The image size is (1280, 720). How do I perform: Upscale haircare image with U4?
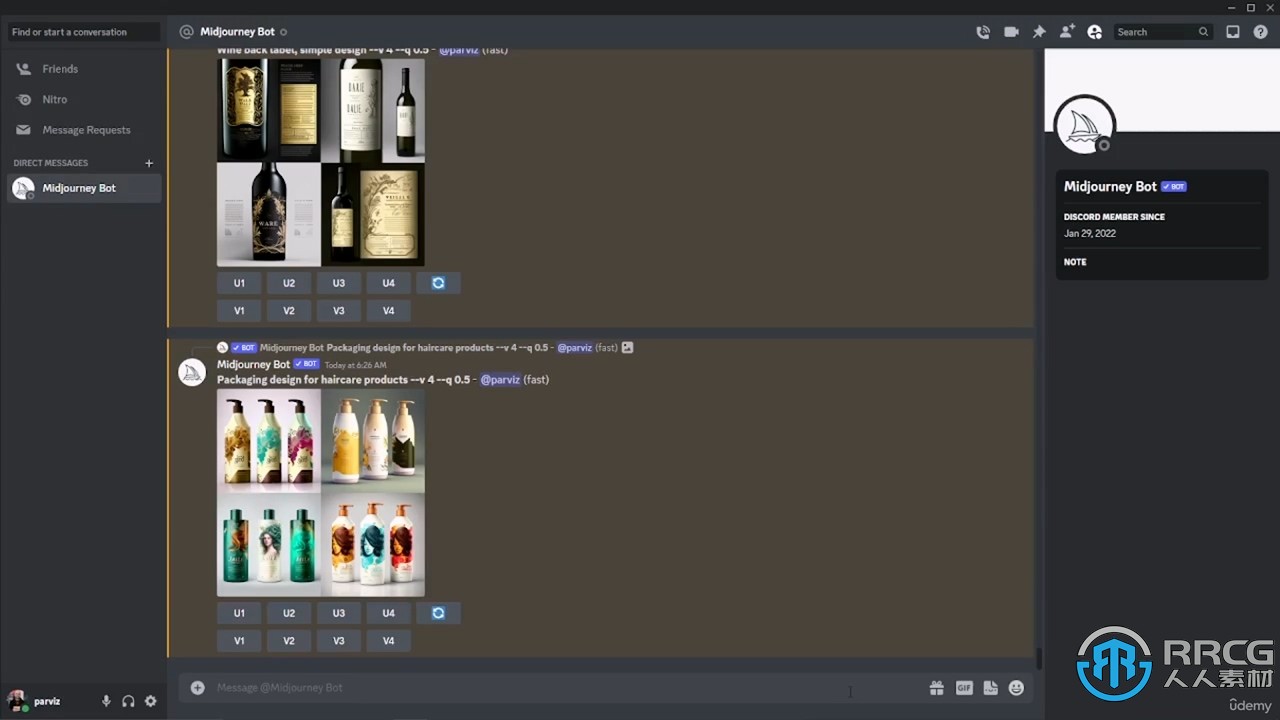click(x=389, y=613)
